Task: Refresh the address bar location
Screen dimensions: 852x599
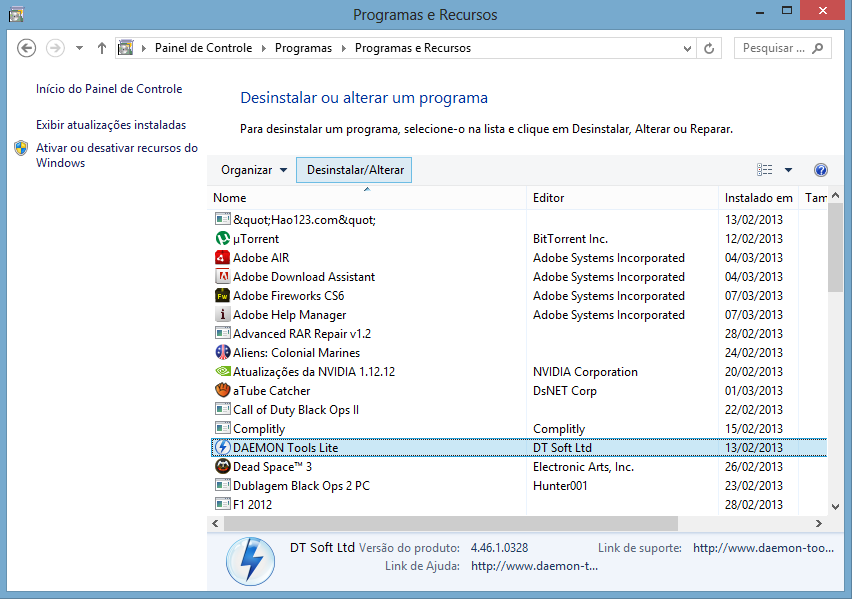Action: 709,48
